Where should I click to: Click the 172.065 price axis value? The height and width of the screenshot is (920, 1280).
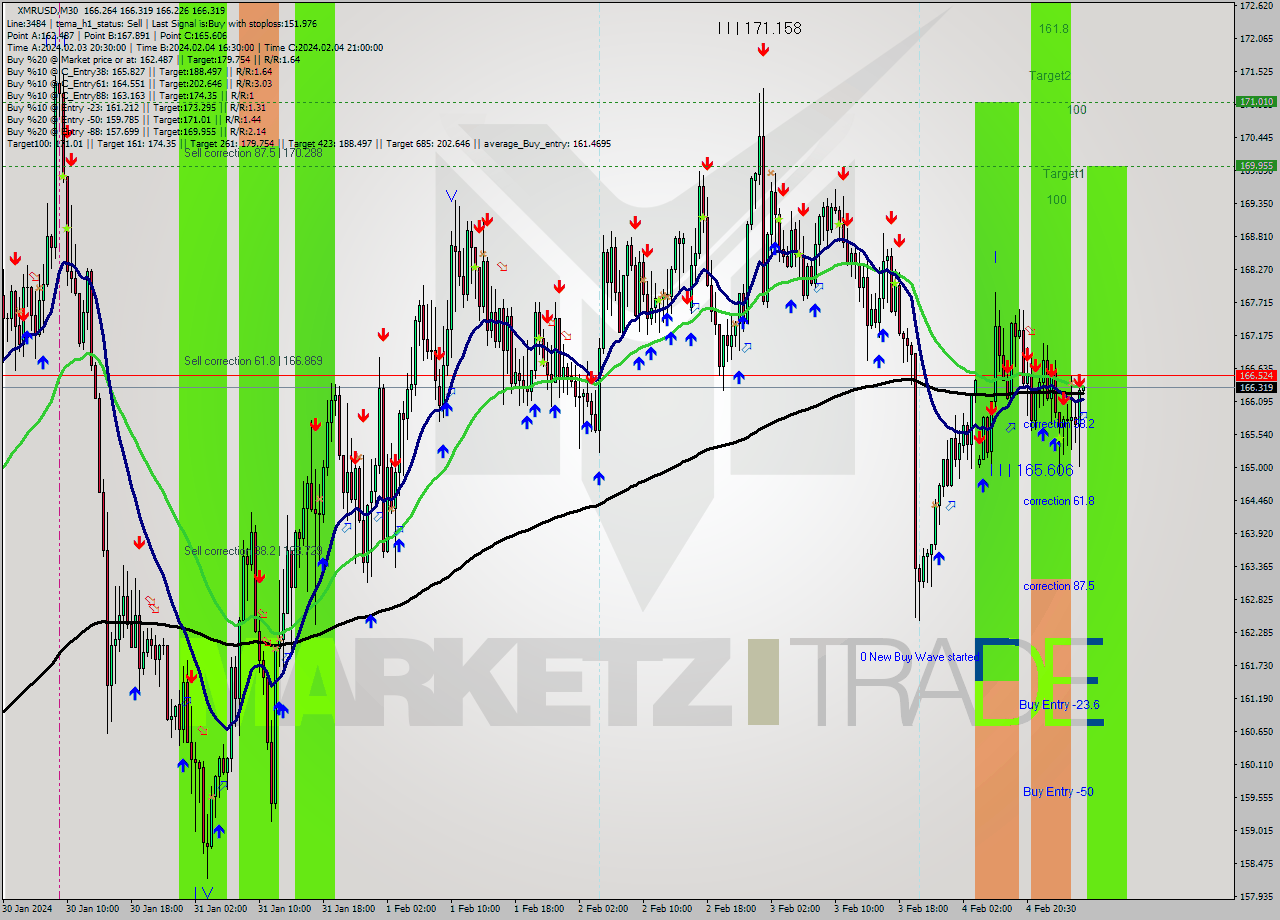coord(1256,39)
